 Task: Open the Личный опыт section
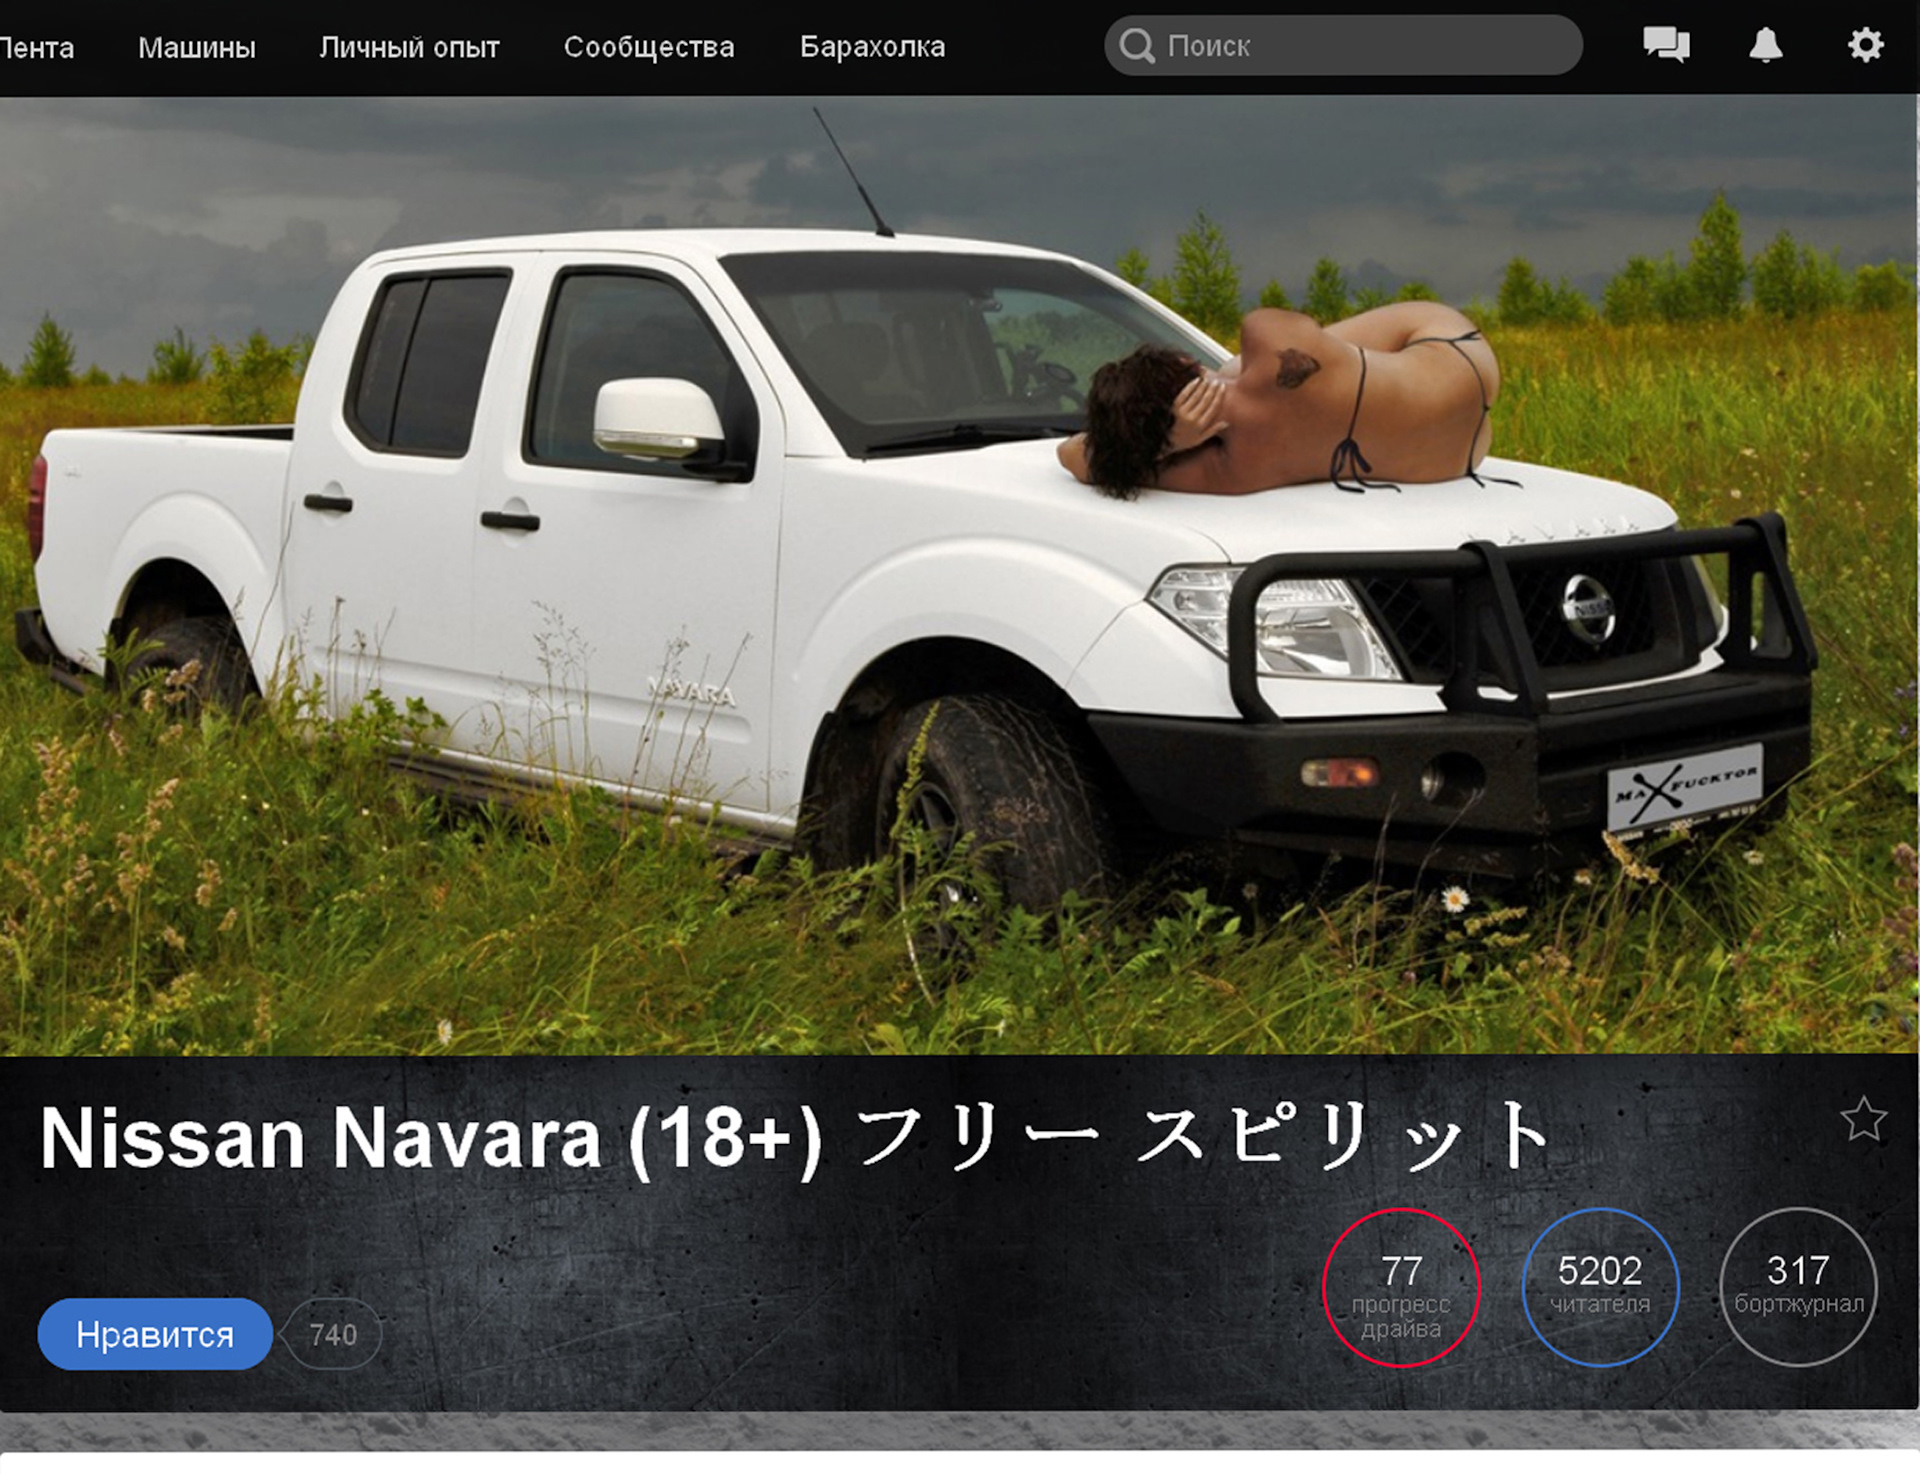point(409,47)
